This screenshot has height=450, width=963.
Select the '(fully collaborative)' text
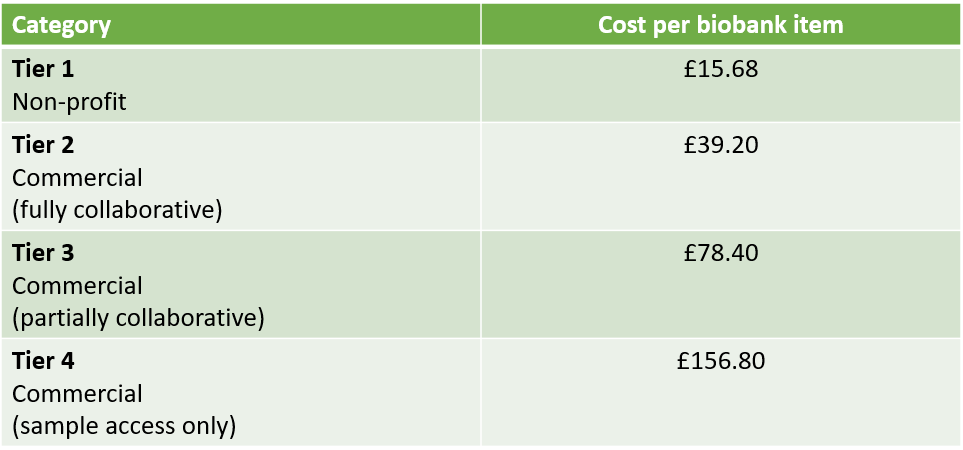coord(117,210)
